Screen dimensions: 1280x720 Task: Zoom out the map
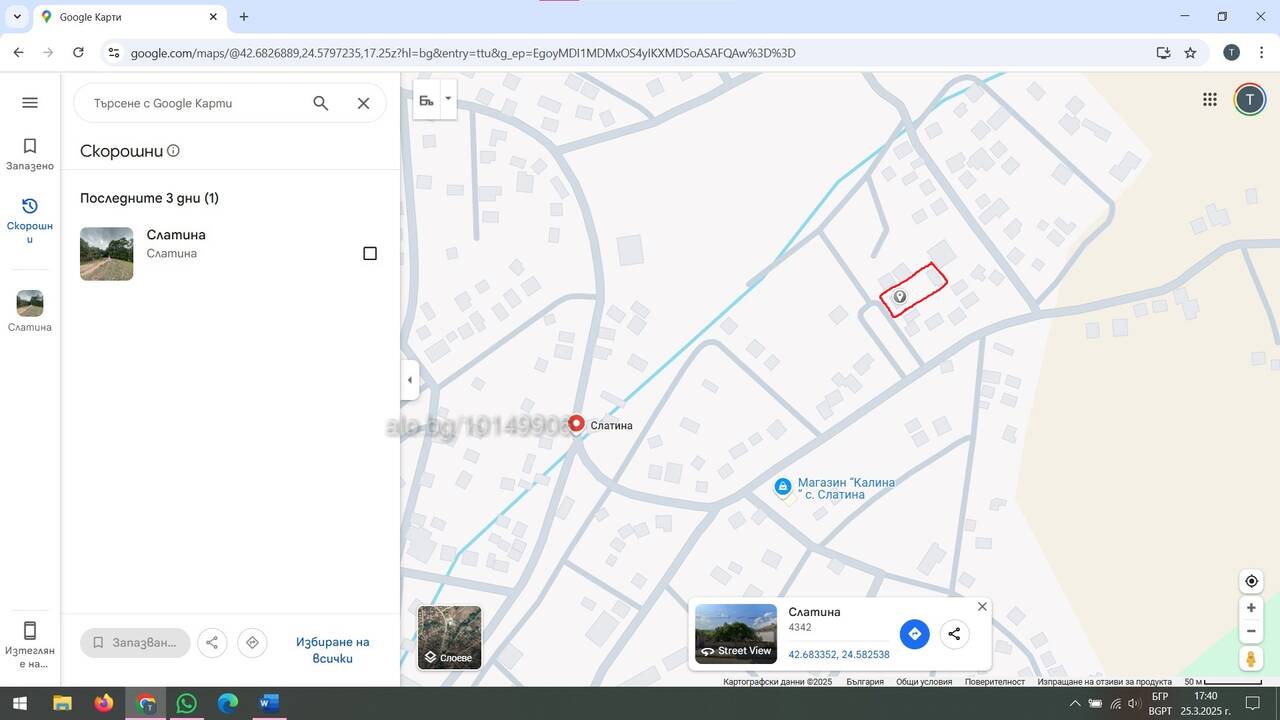[1251, 632]
